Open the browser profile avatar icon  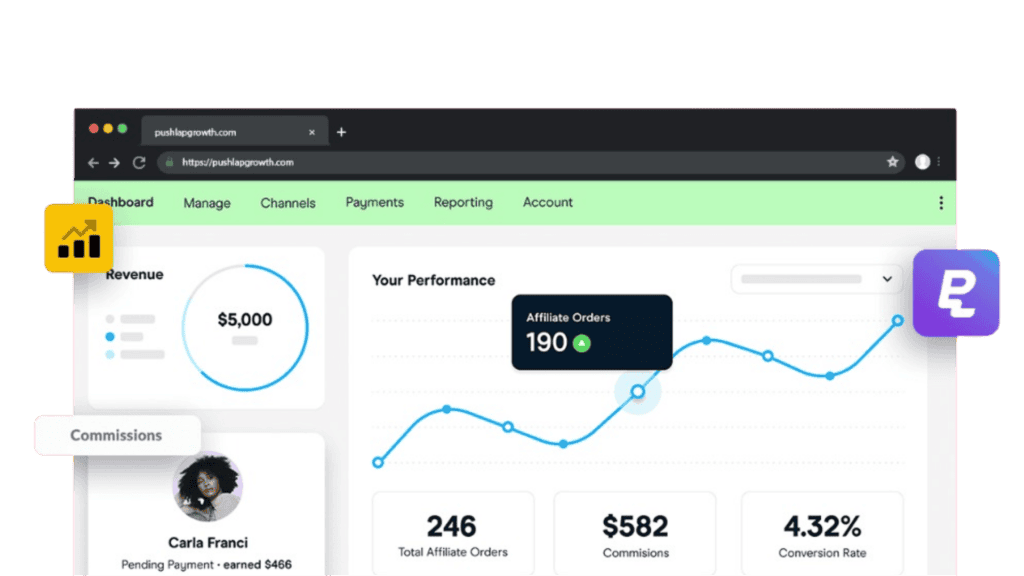[922, 162]
